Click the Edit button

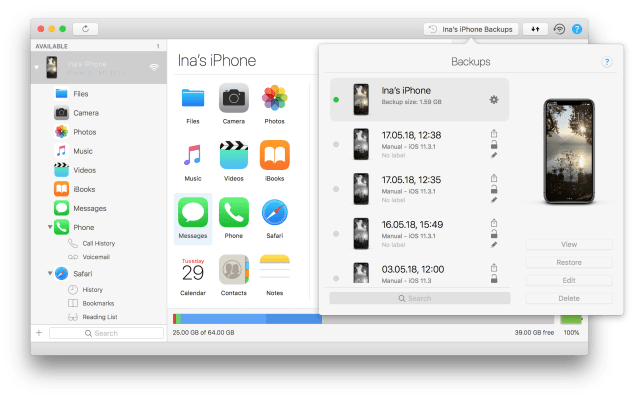[569, 280]
